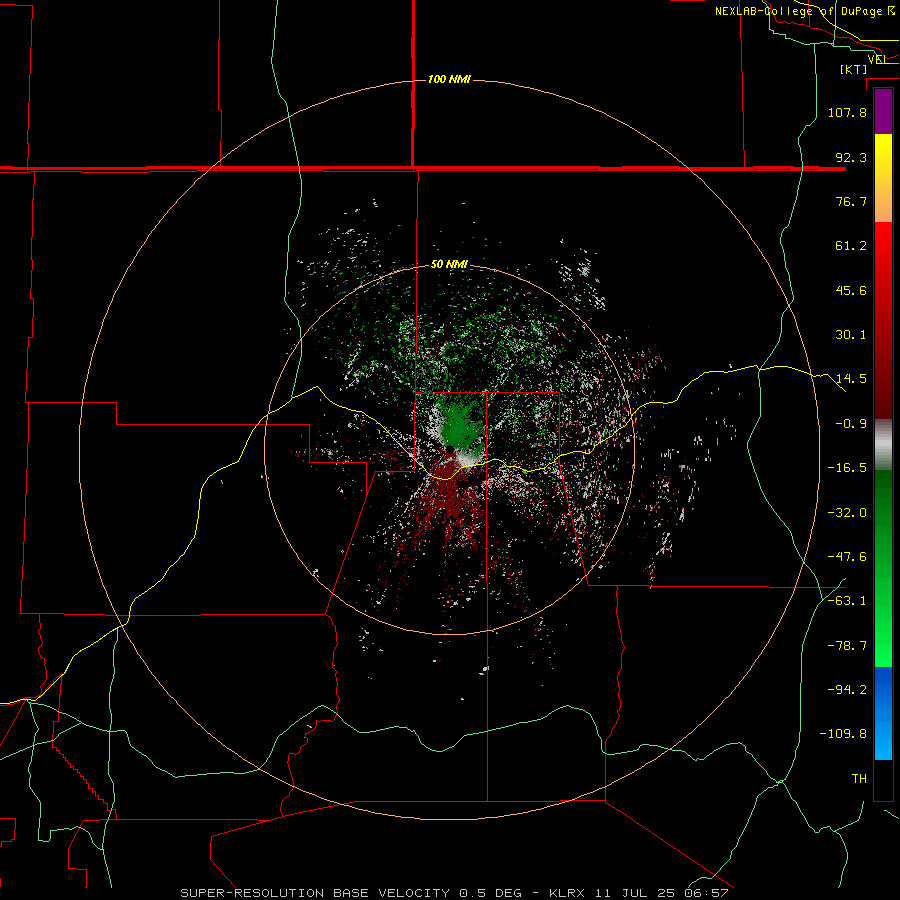Click the green segment of the color bar

tap(883, 568)
